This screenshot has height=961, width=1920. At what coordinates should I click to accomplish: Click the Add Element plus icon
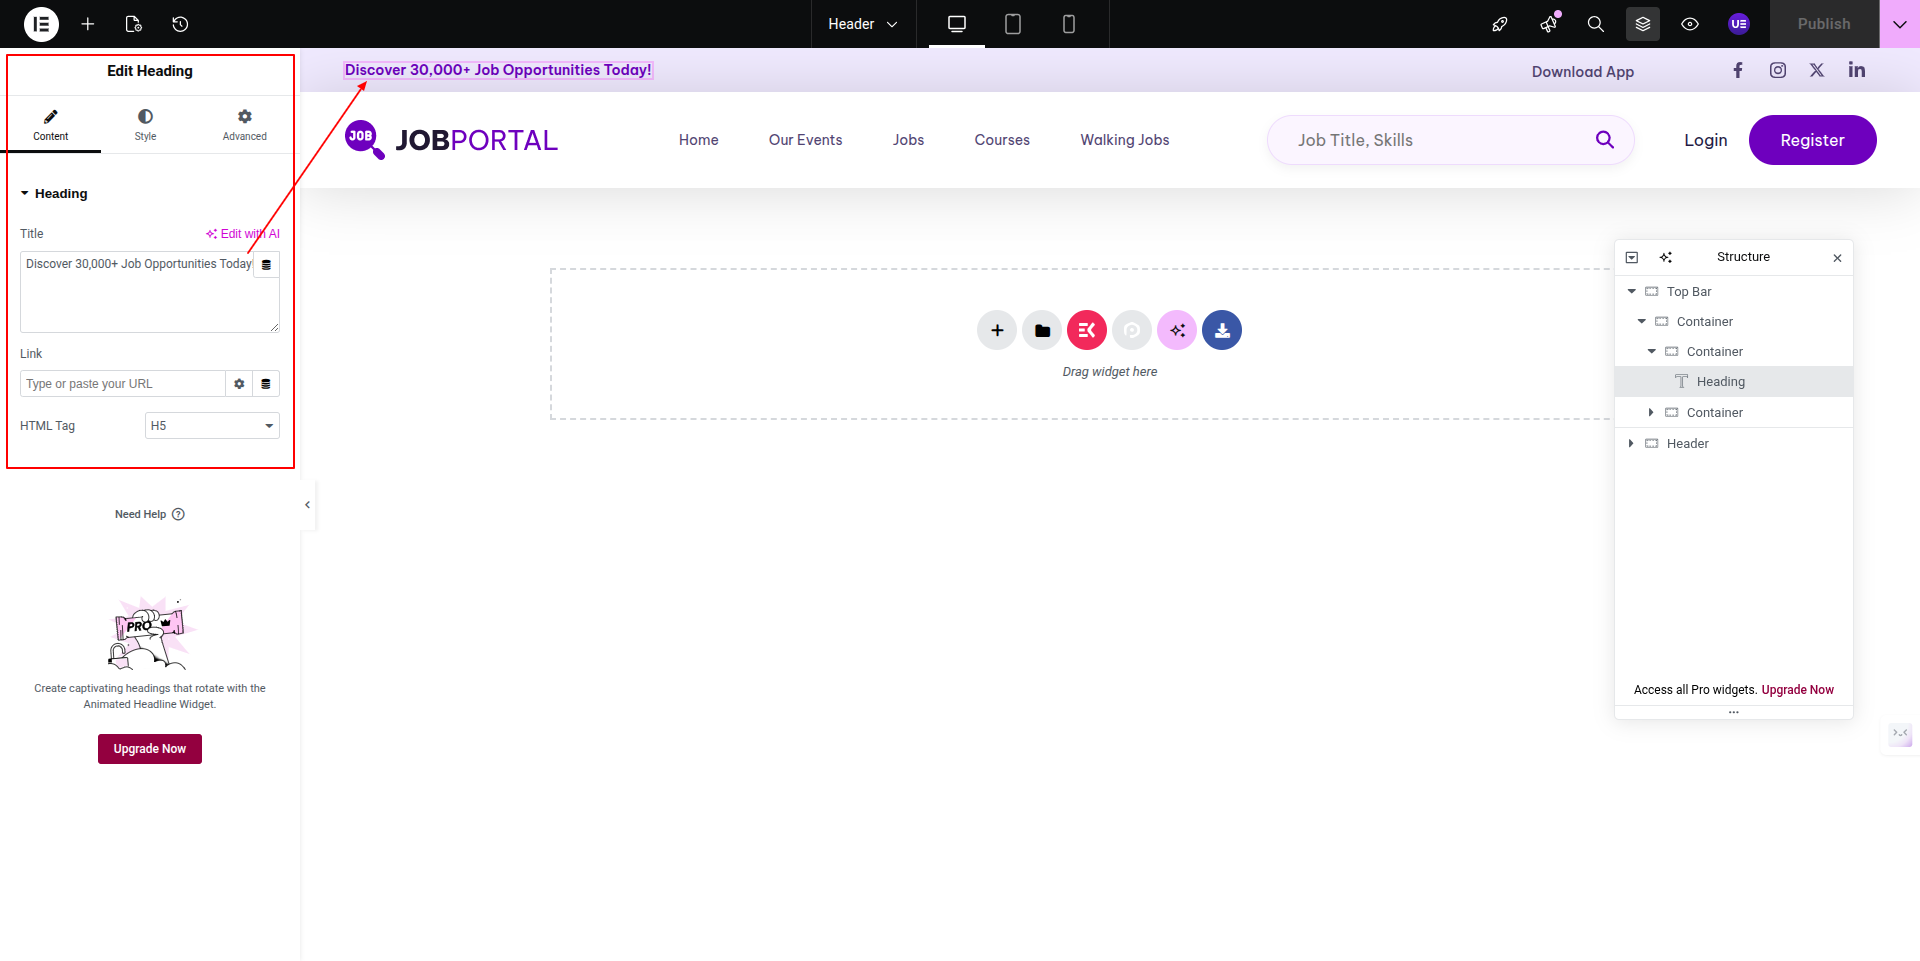point(88,24)
